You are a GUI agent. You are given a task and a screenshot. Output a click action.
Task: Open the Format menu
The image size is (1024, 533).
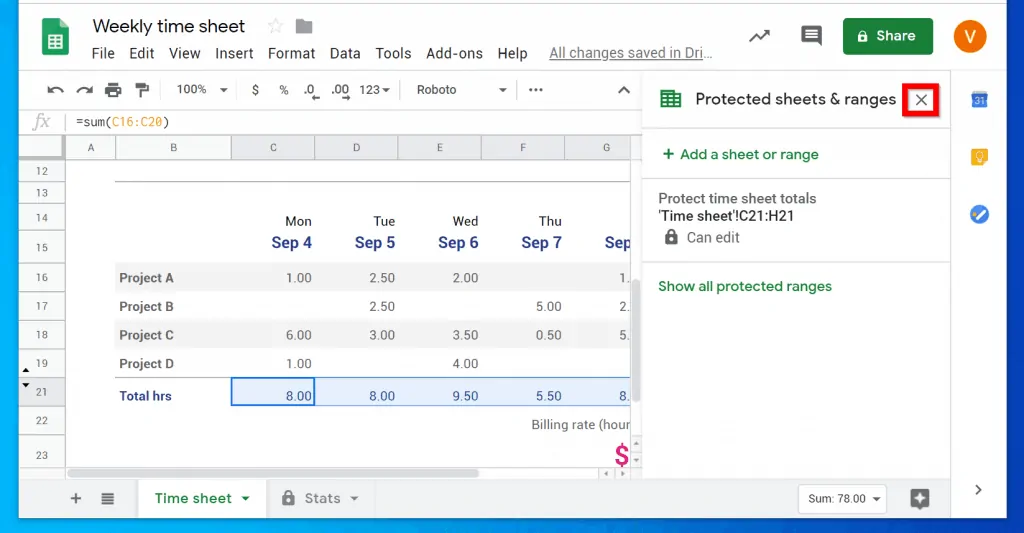pos(291,53)
